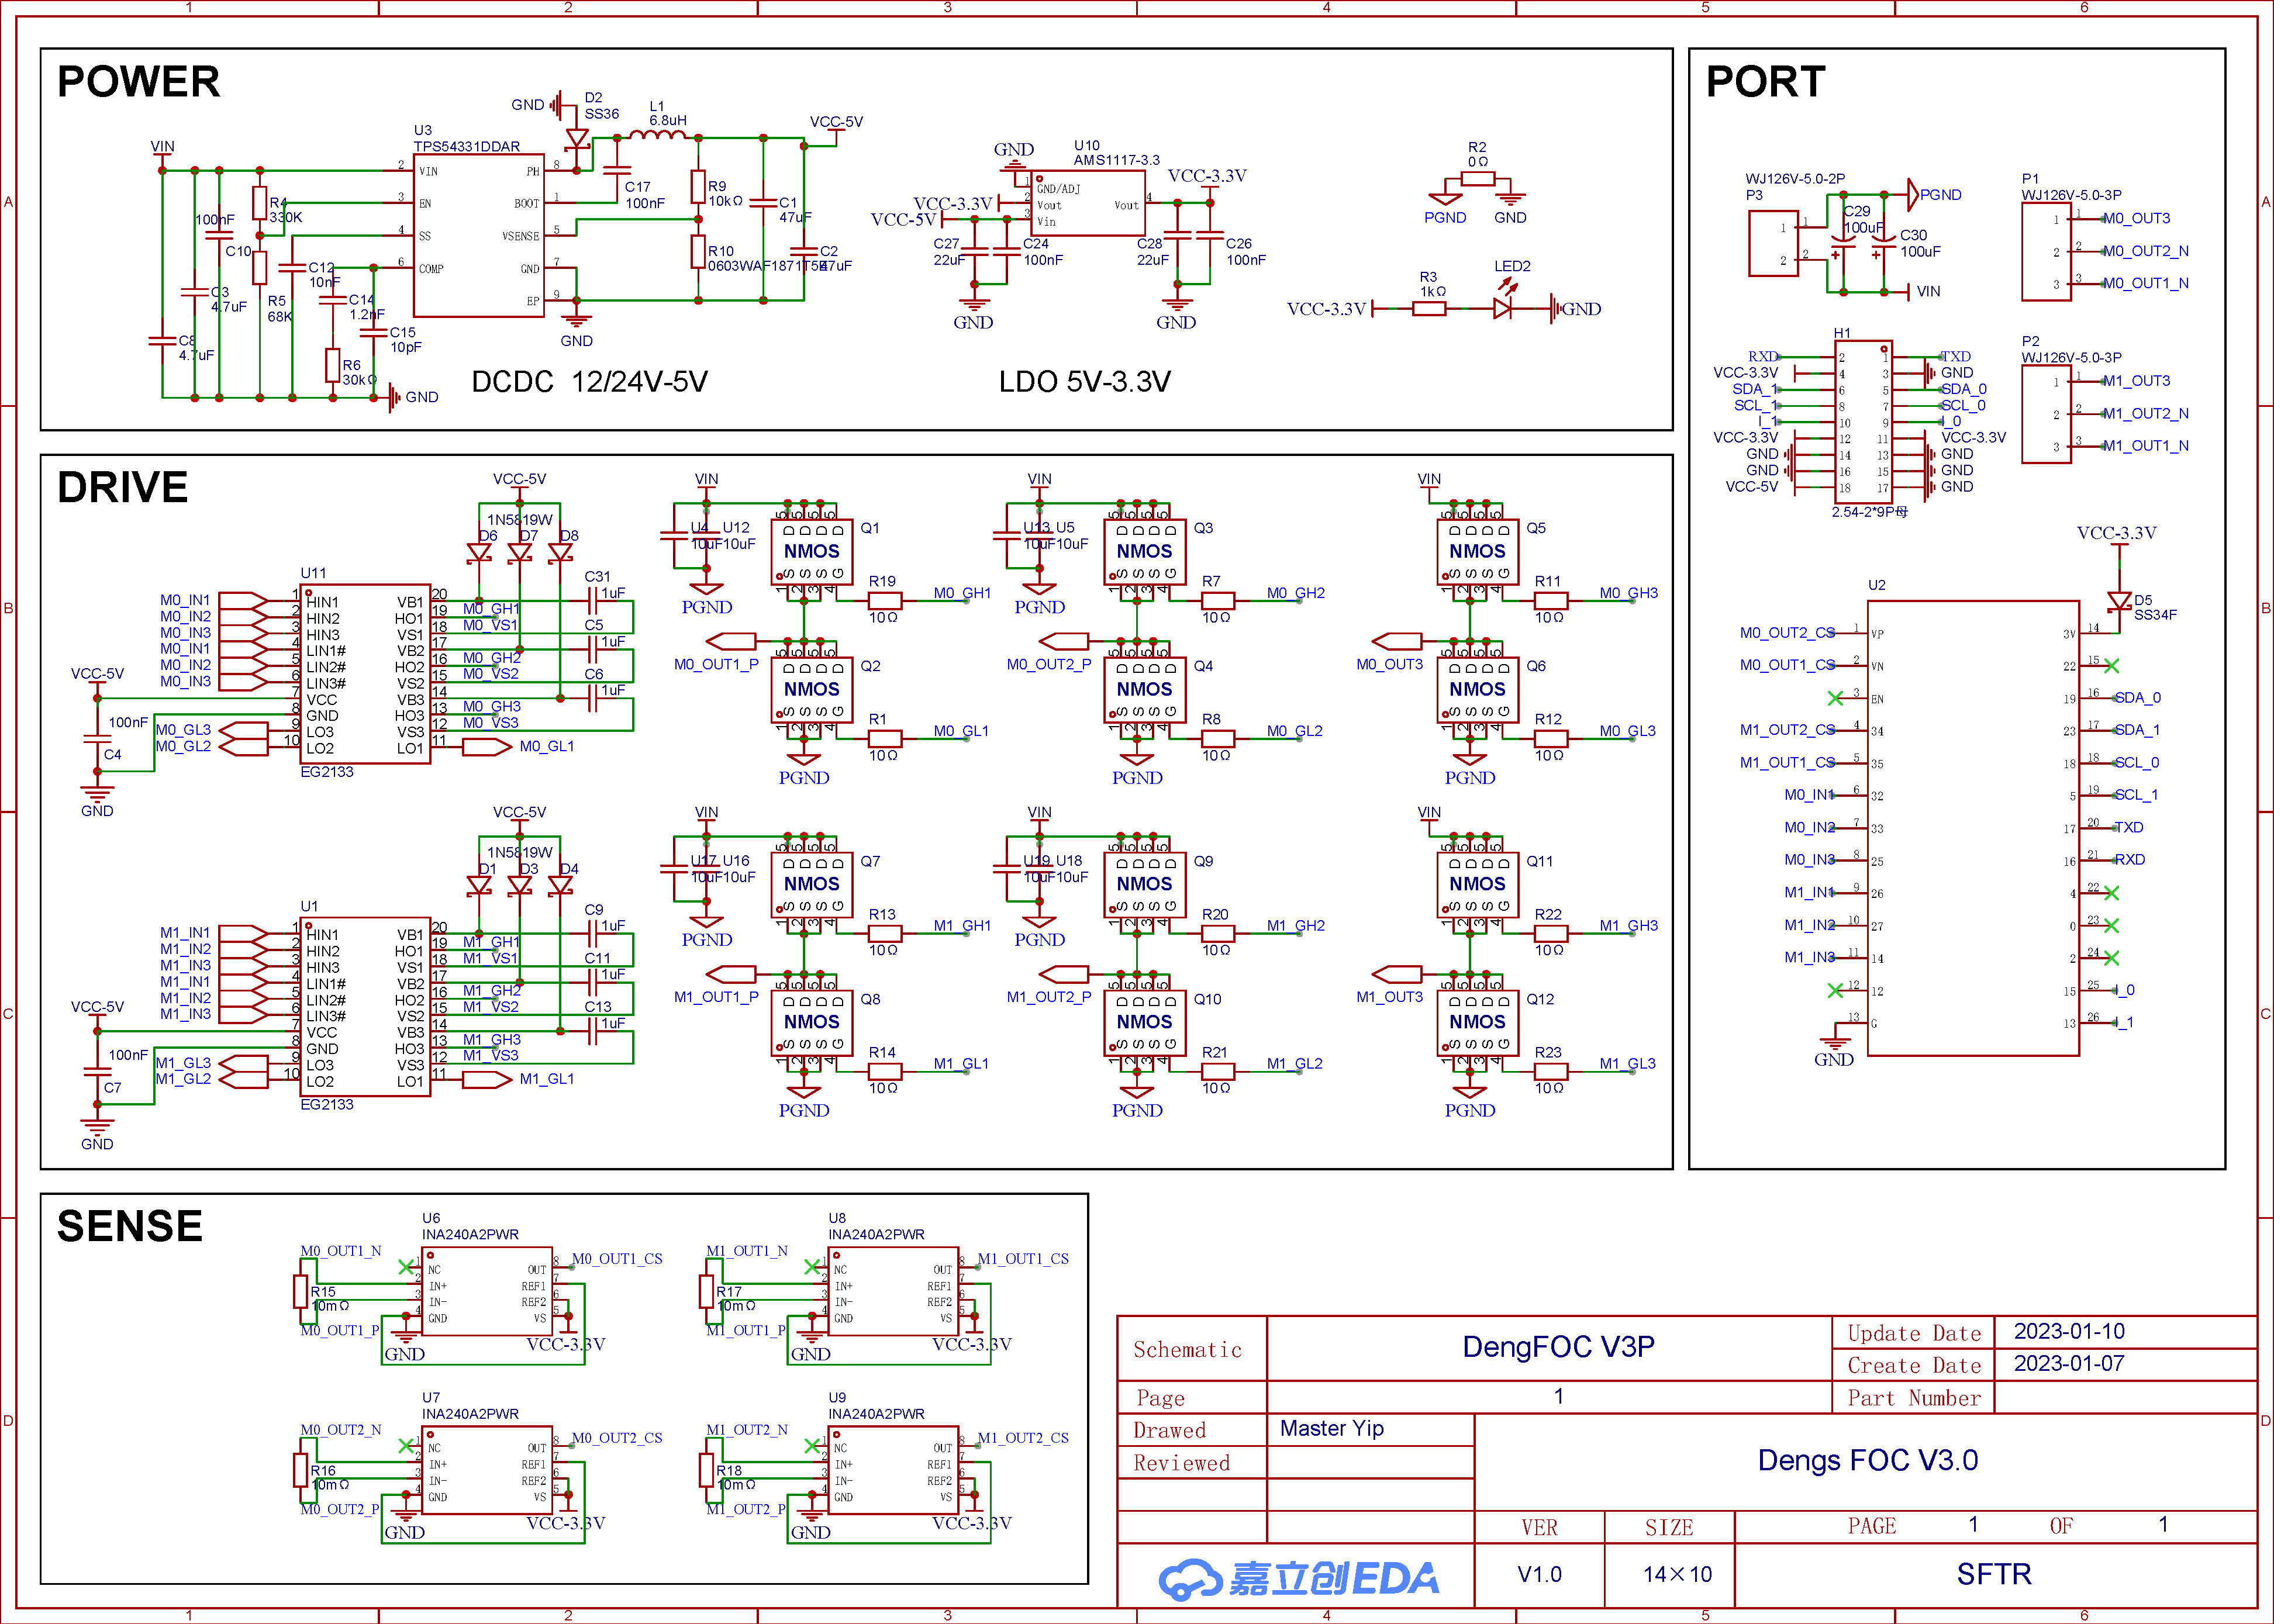Select the Update Date value 2023-01-10

tap(2069, 1332)
